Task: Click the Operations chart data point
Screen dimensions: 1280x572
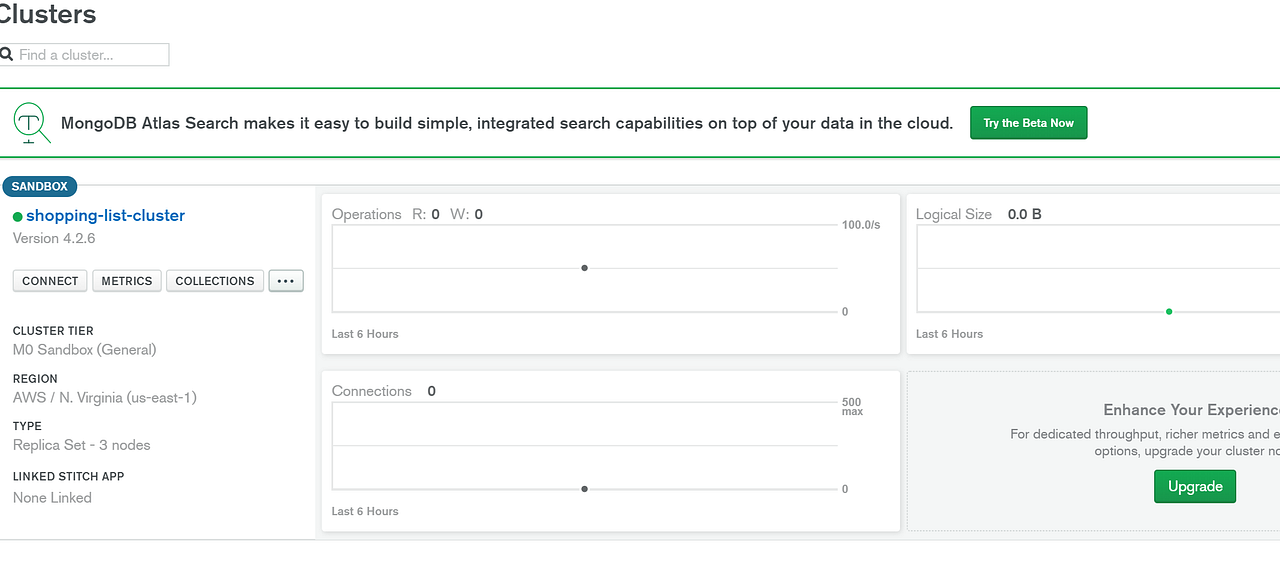Action: [585, 268]
